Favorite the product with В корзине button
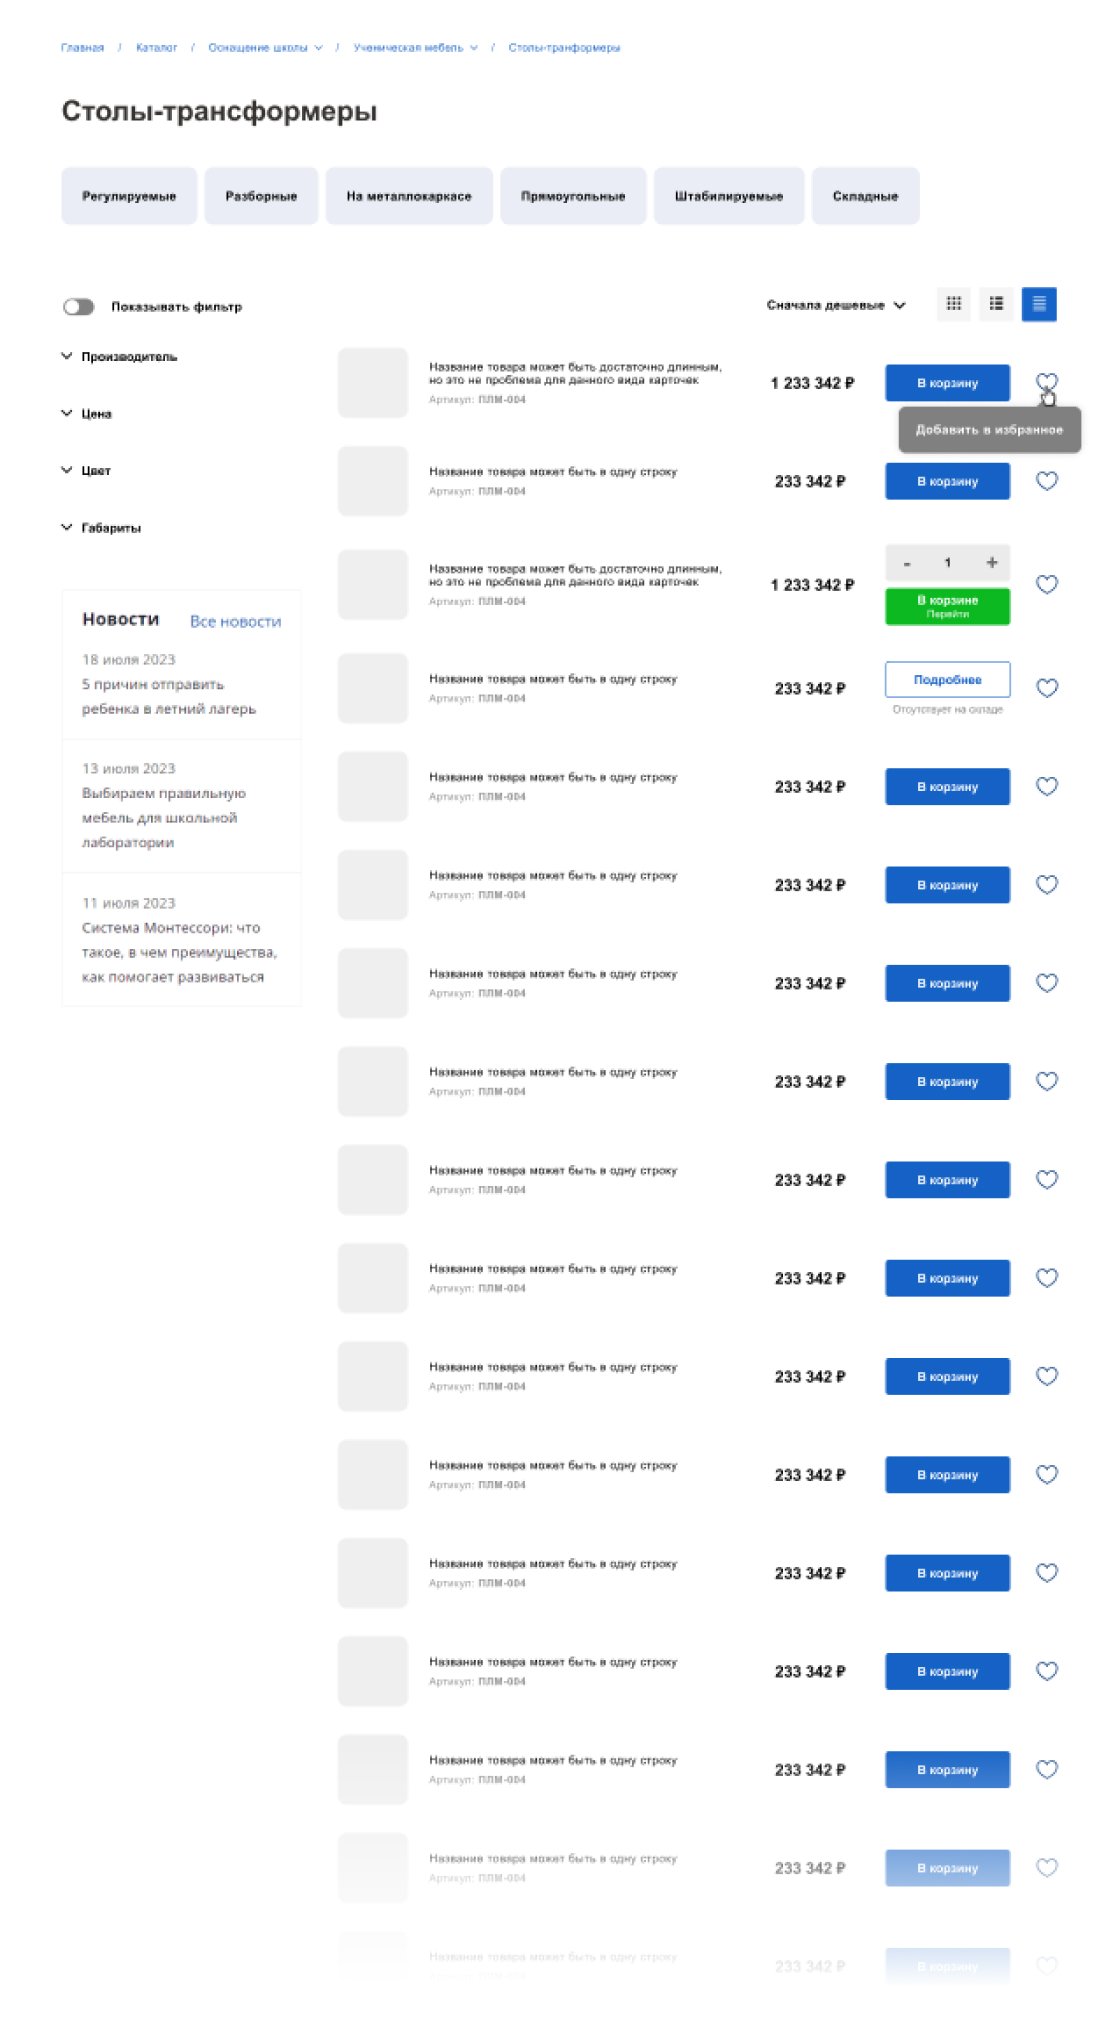The height and width of the screenshot is (2029, 1120). tap(1047, 585)
